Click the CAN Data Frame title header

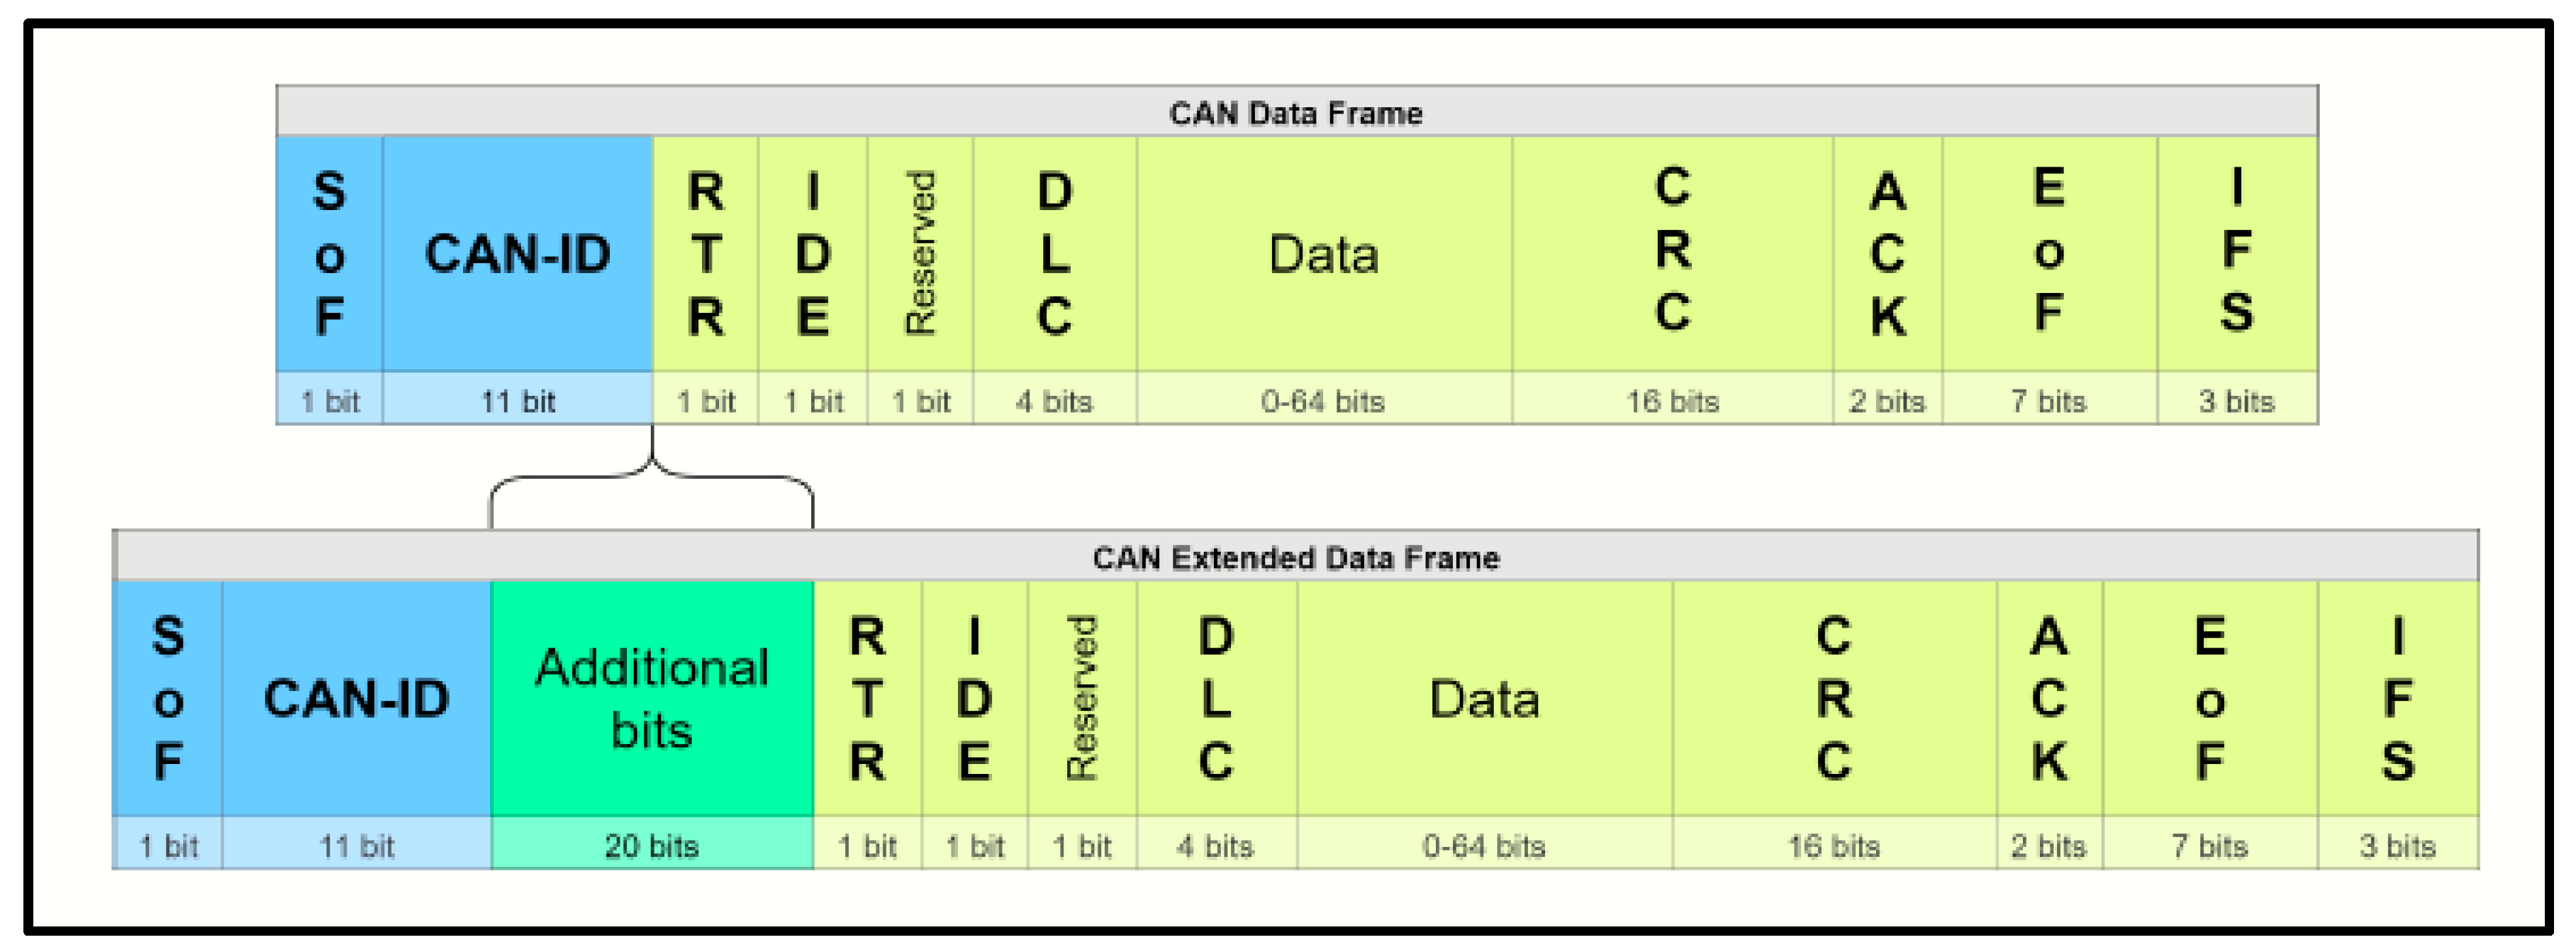[x=1296, y=112]
